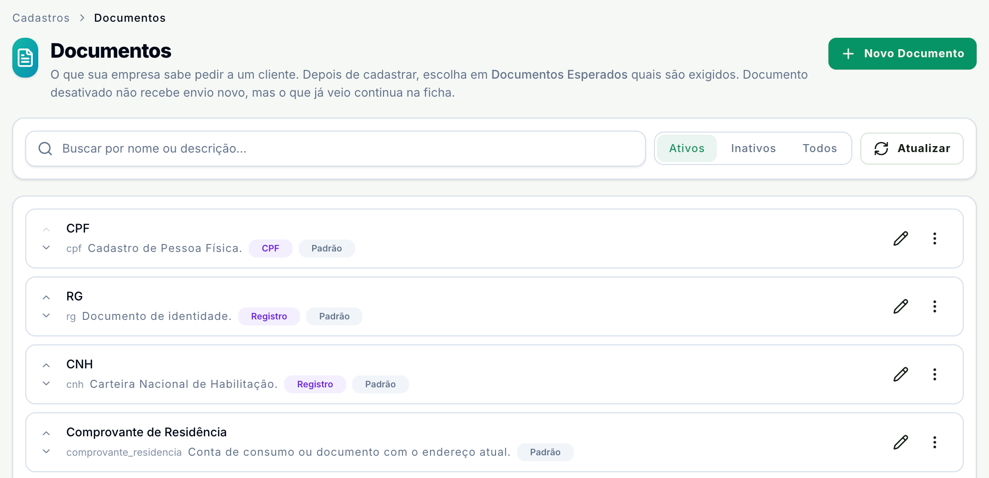The height and width of the screenshot is (478, 989).
Task: Click the teal Documentos page icon
Action: (25, 58)
